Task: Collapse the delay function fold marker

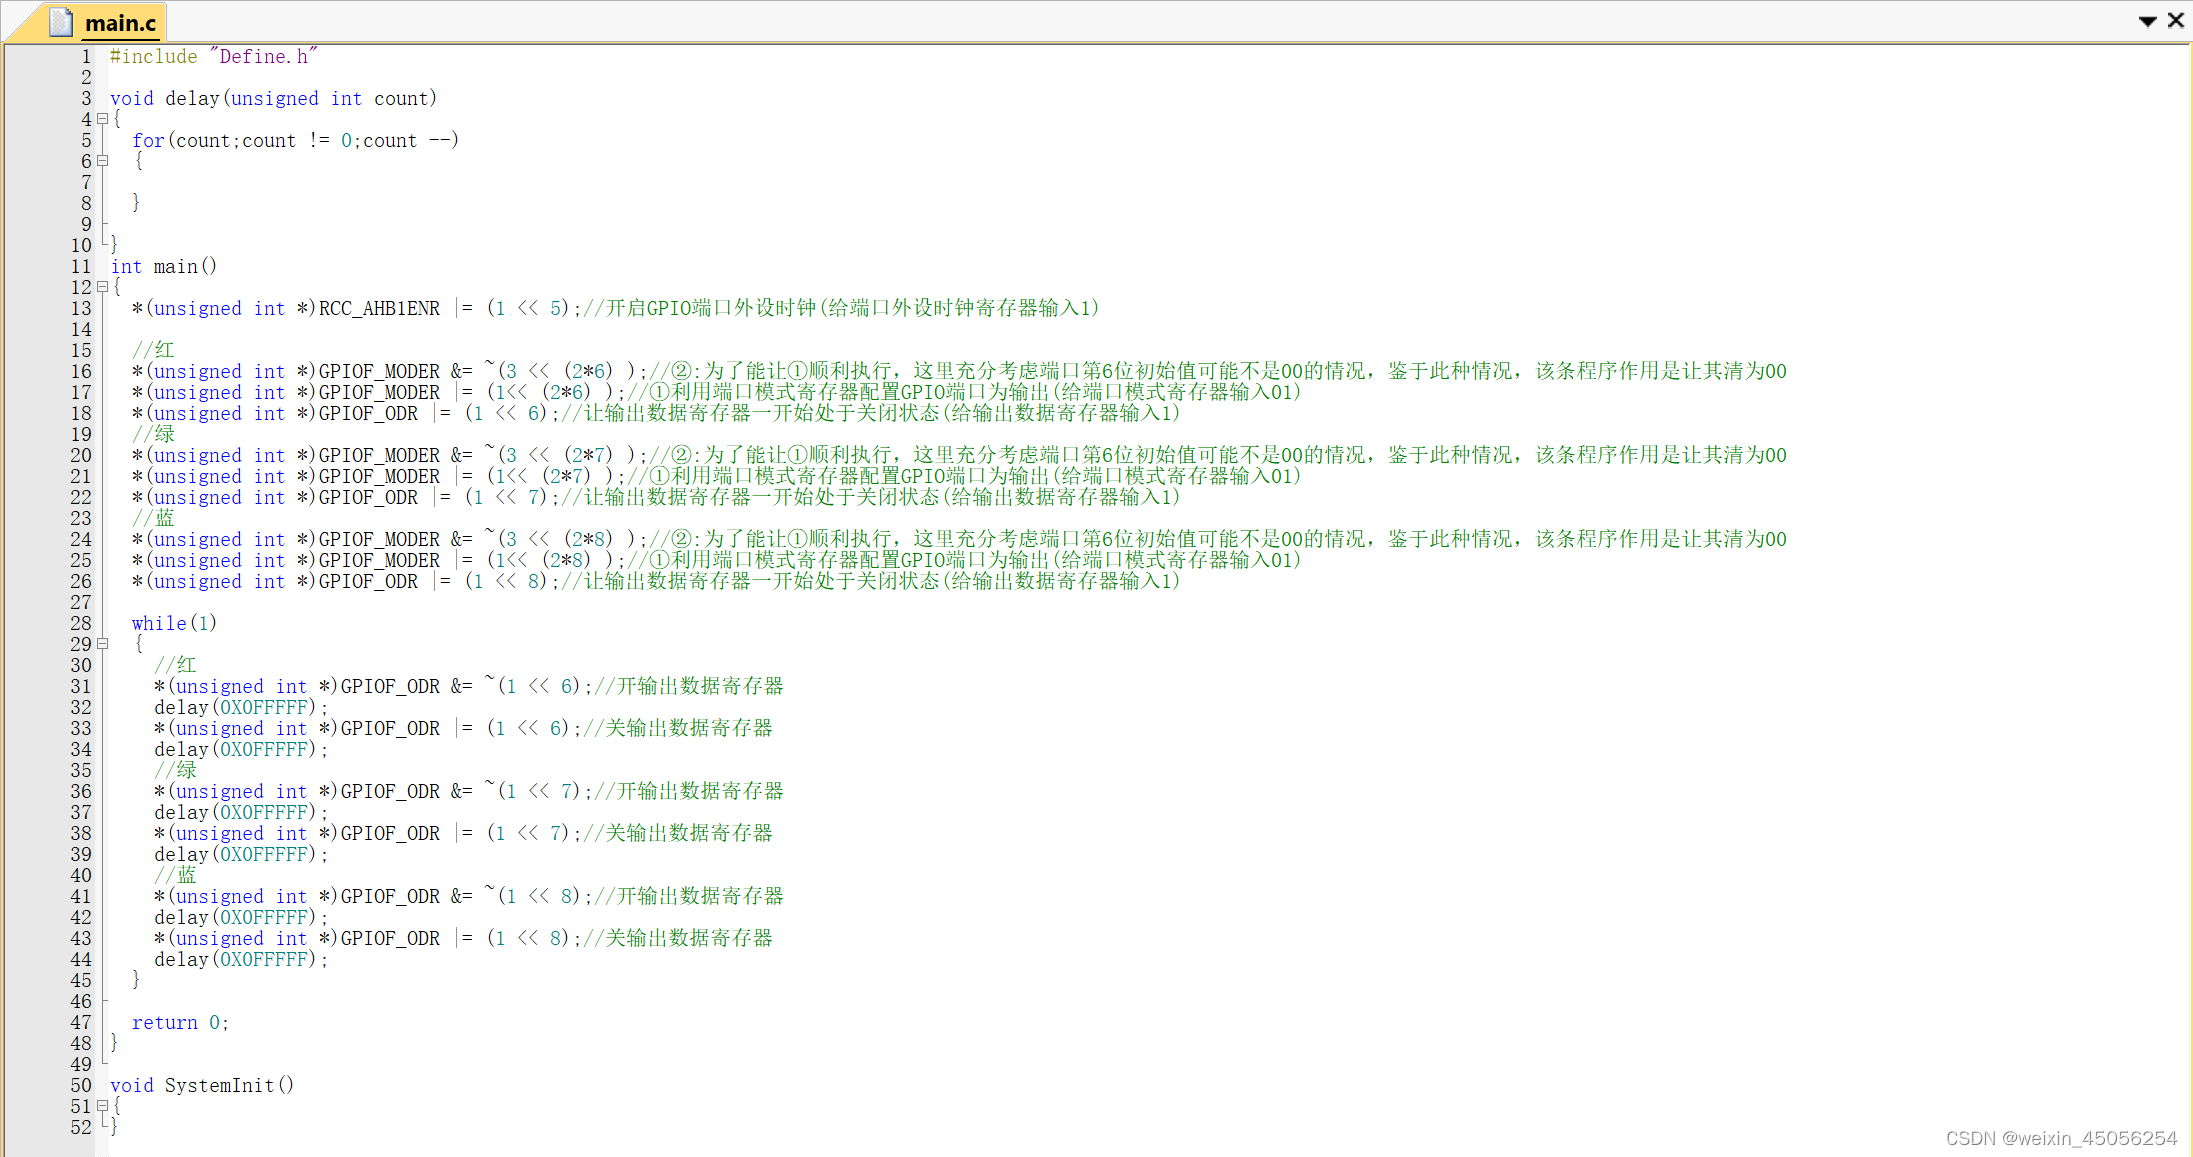Action: coord(102,119)
